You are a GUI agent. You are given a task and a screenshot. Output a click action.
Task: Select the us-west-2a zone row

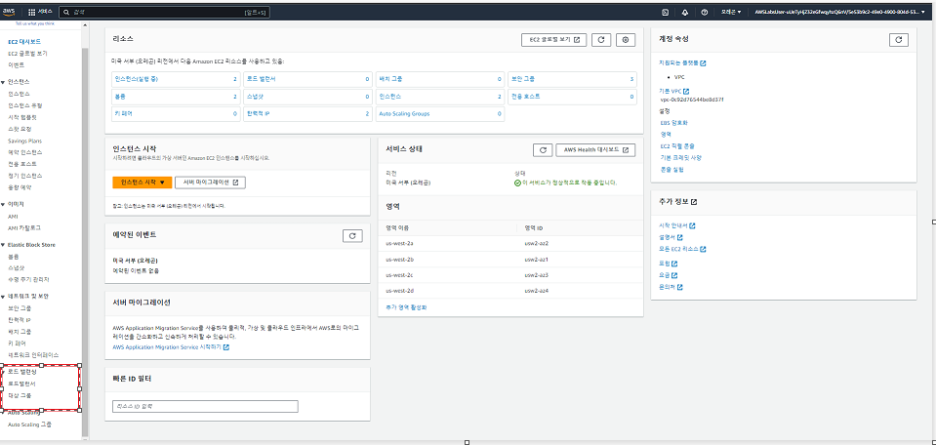[510, 244]
